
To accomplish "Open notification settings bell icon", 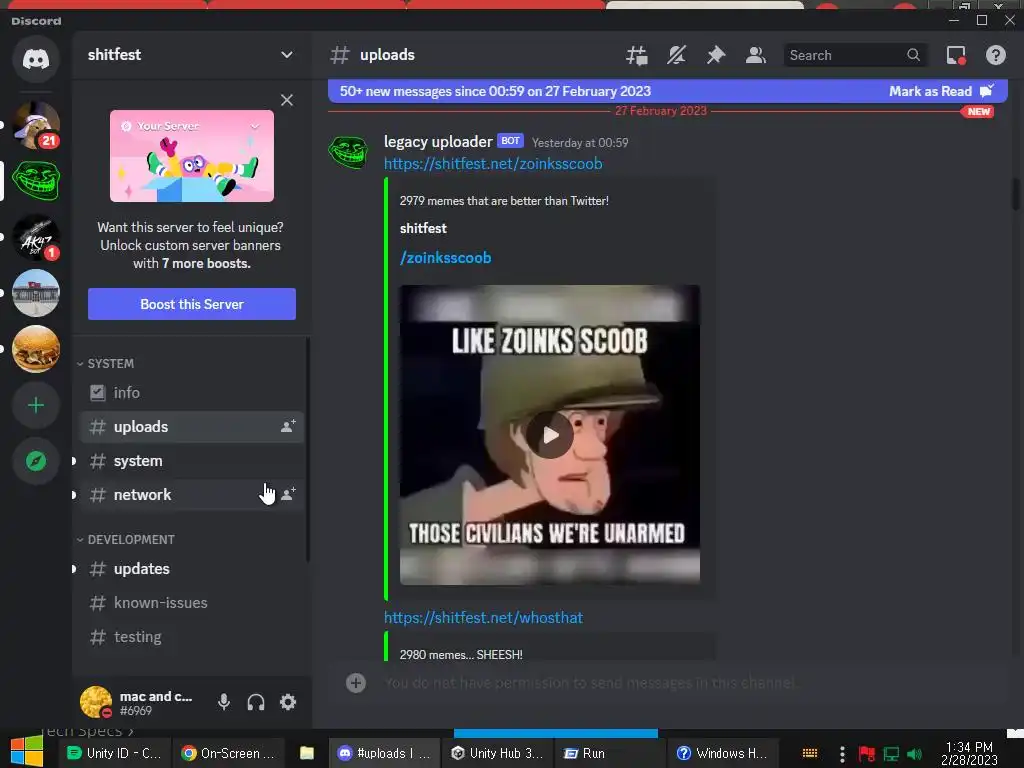I will pos(676,56).
